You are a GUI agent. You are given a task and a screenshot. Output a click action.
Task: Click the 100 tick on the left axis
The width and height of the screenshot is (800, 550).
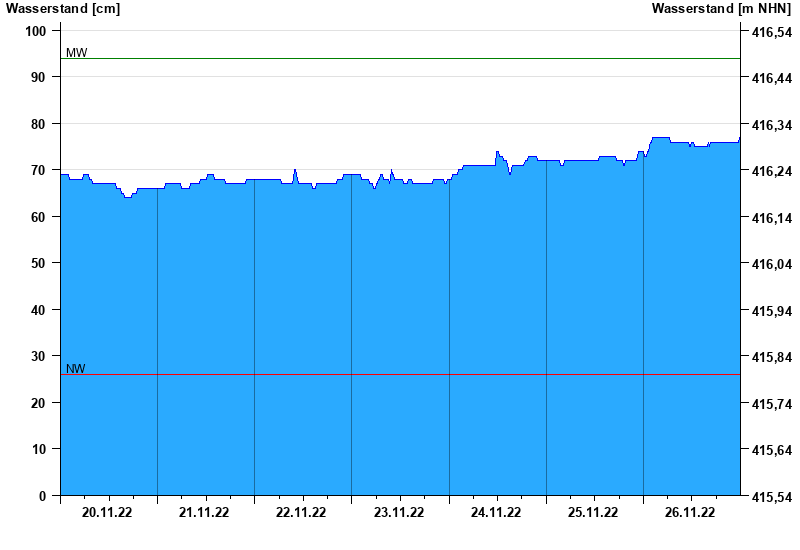(36, 31)
